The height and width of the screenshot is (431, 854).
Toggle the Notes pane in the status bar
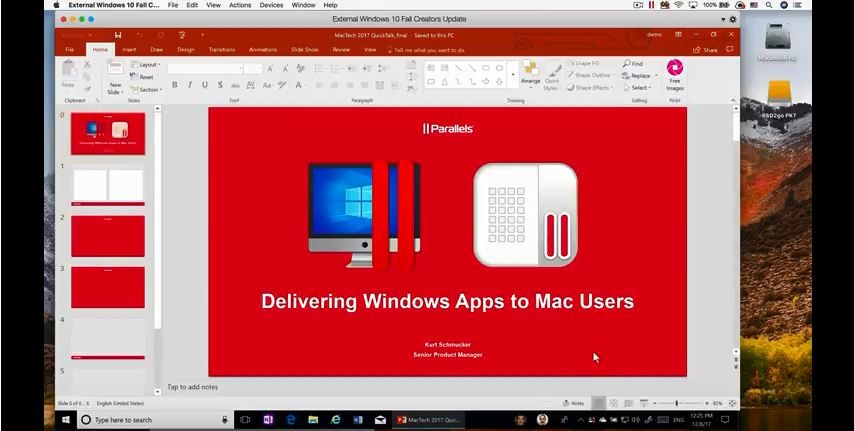574,403
